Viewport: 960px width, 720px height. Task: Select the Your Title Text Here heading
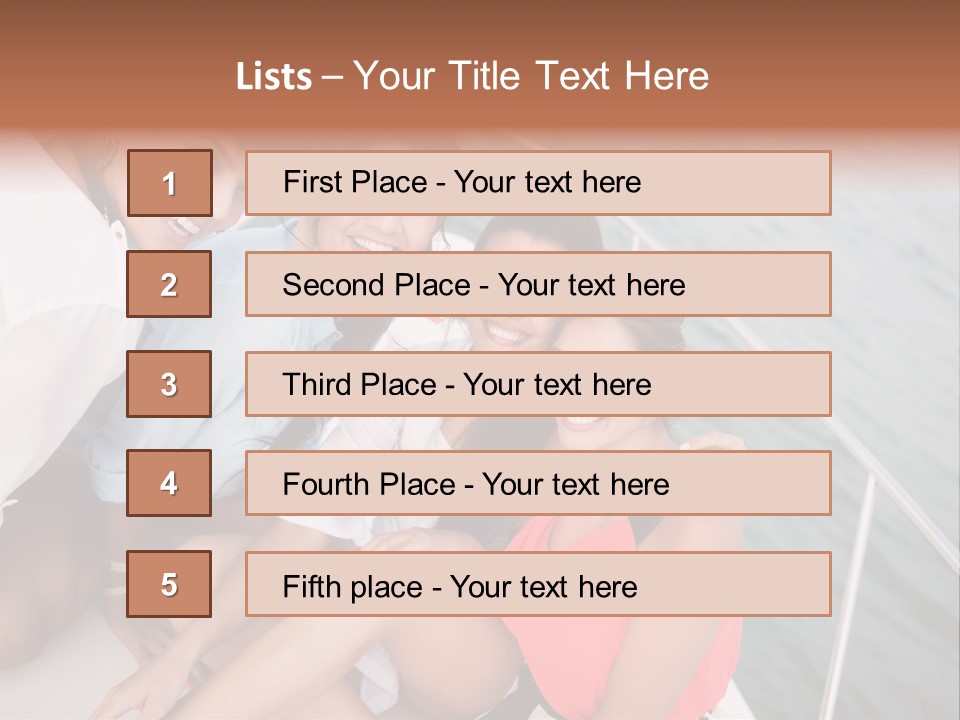click(x=531, y=76)
